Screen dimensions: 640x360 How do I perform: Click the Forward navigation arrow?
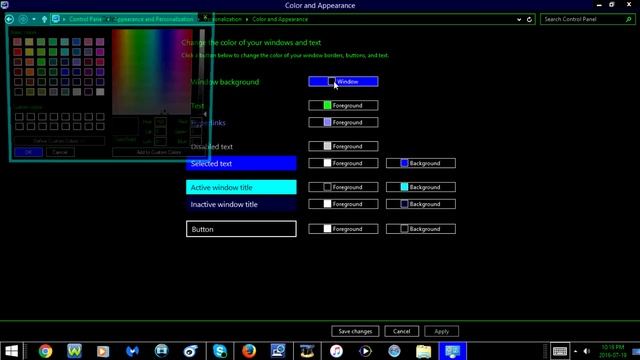click(x=23, y=19)
